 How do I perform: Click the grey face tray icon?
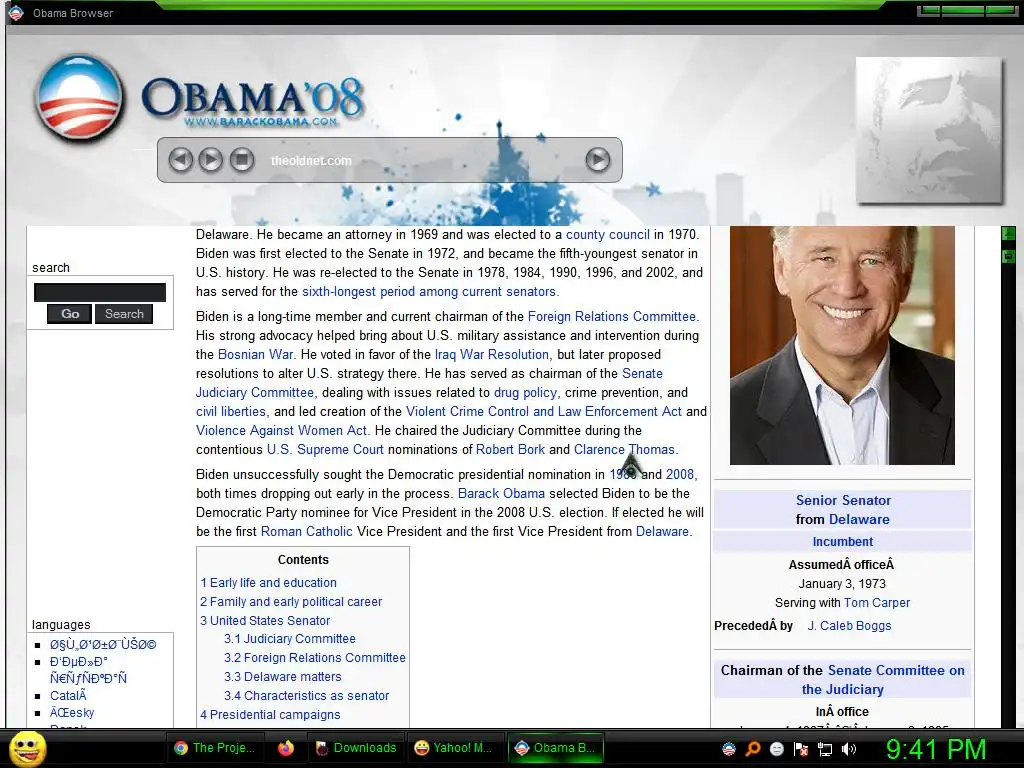click(776, 749)
